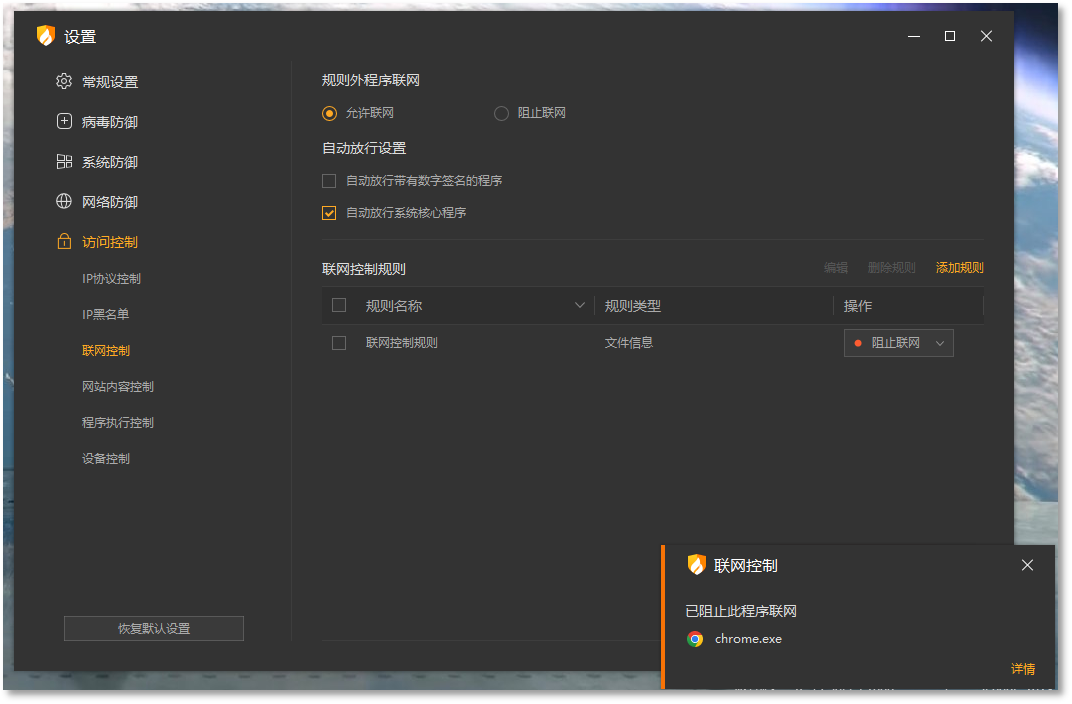Viewport: 1072px width, 704px height.
Task: Maximize the 设置 window
Action: (x=950, y=36)
